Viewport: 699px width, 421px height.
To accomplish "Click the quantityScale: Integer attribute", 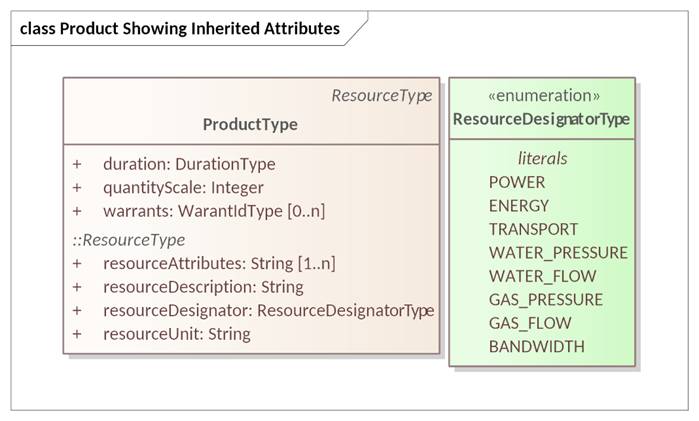I will pos(183,187).
